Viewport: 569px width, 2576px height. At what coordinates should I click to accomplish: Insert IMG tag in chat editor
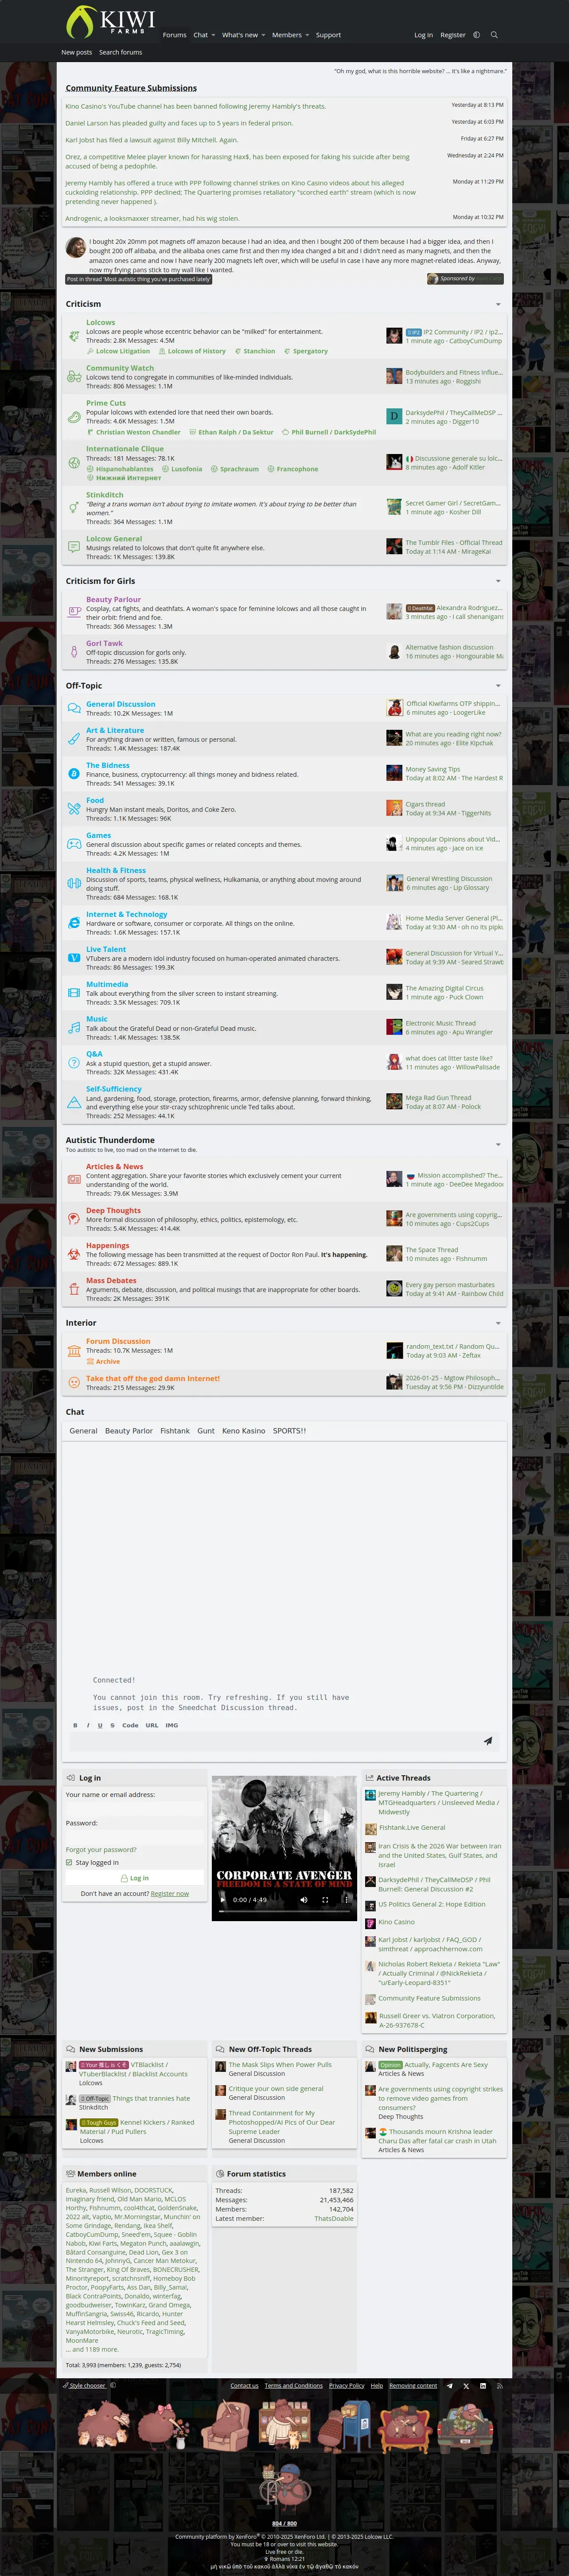(172, 1725)
